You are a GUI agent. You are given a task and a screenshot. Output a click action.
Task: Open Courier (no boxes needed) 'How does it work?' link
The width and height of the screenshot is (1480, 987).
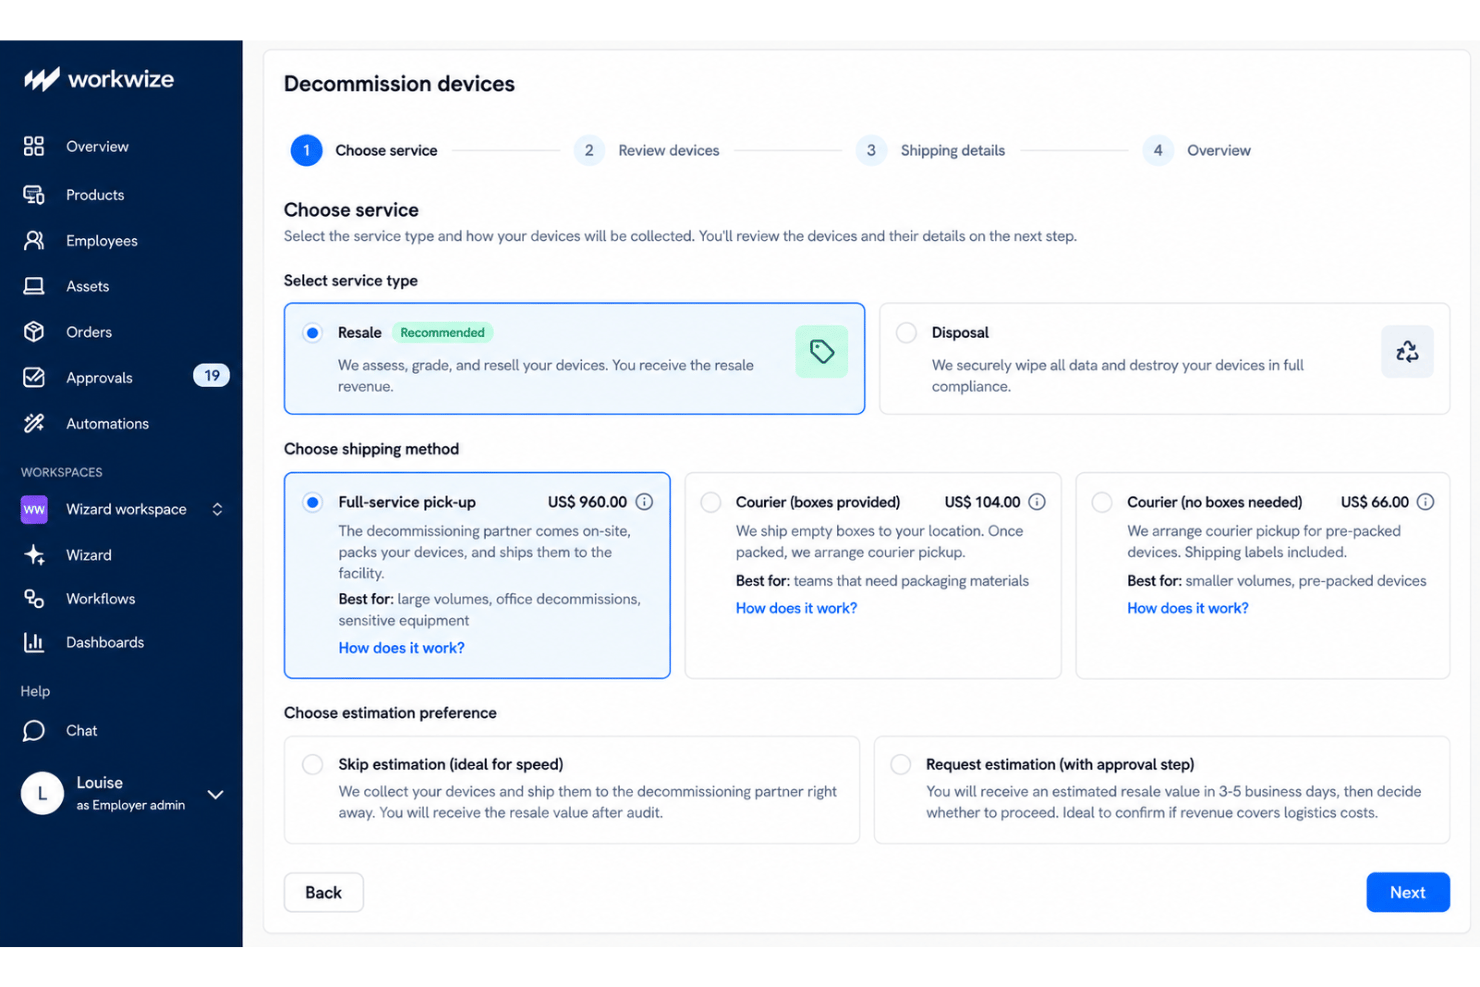tap(1188, 608)
